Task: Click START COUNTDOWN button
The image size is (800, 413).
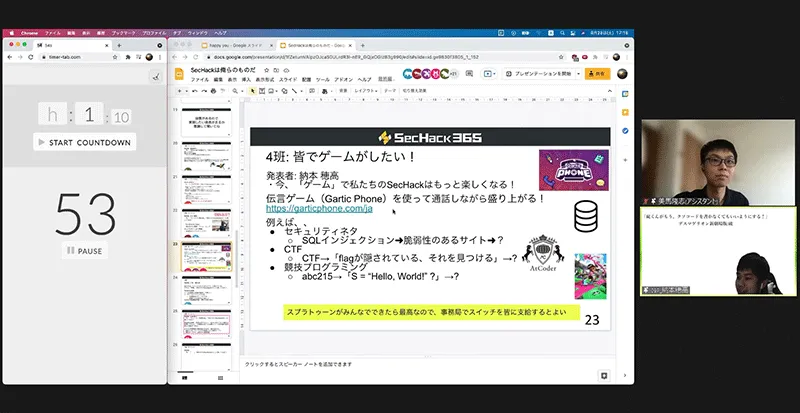Action: pyautogui.click(x=85, y=142)
